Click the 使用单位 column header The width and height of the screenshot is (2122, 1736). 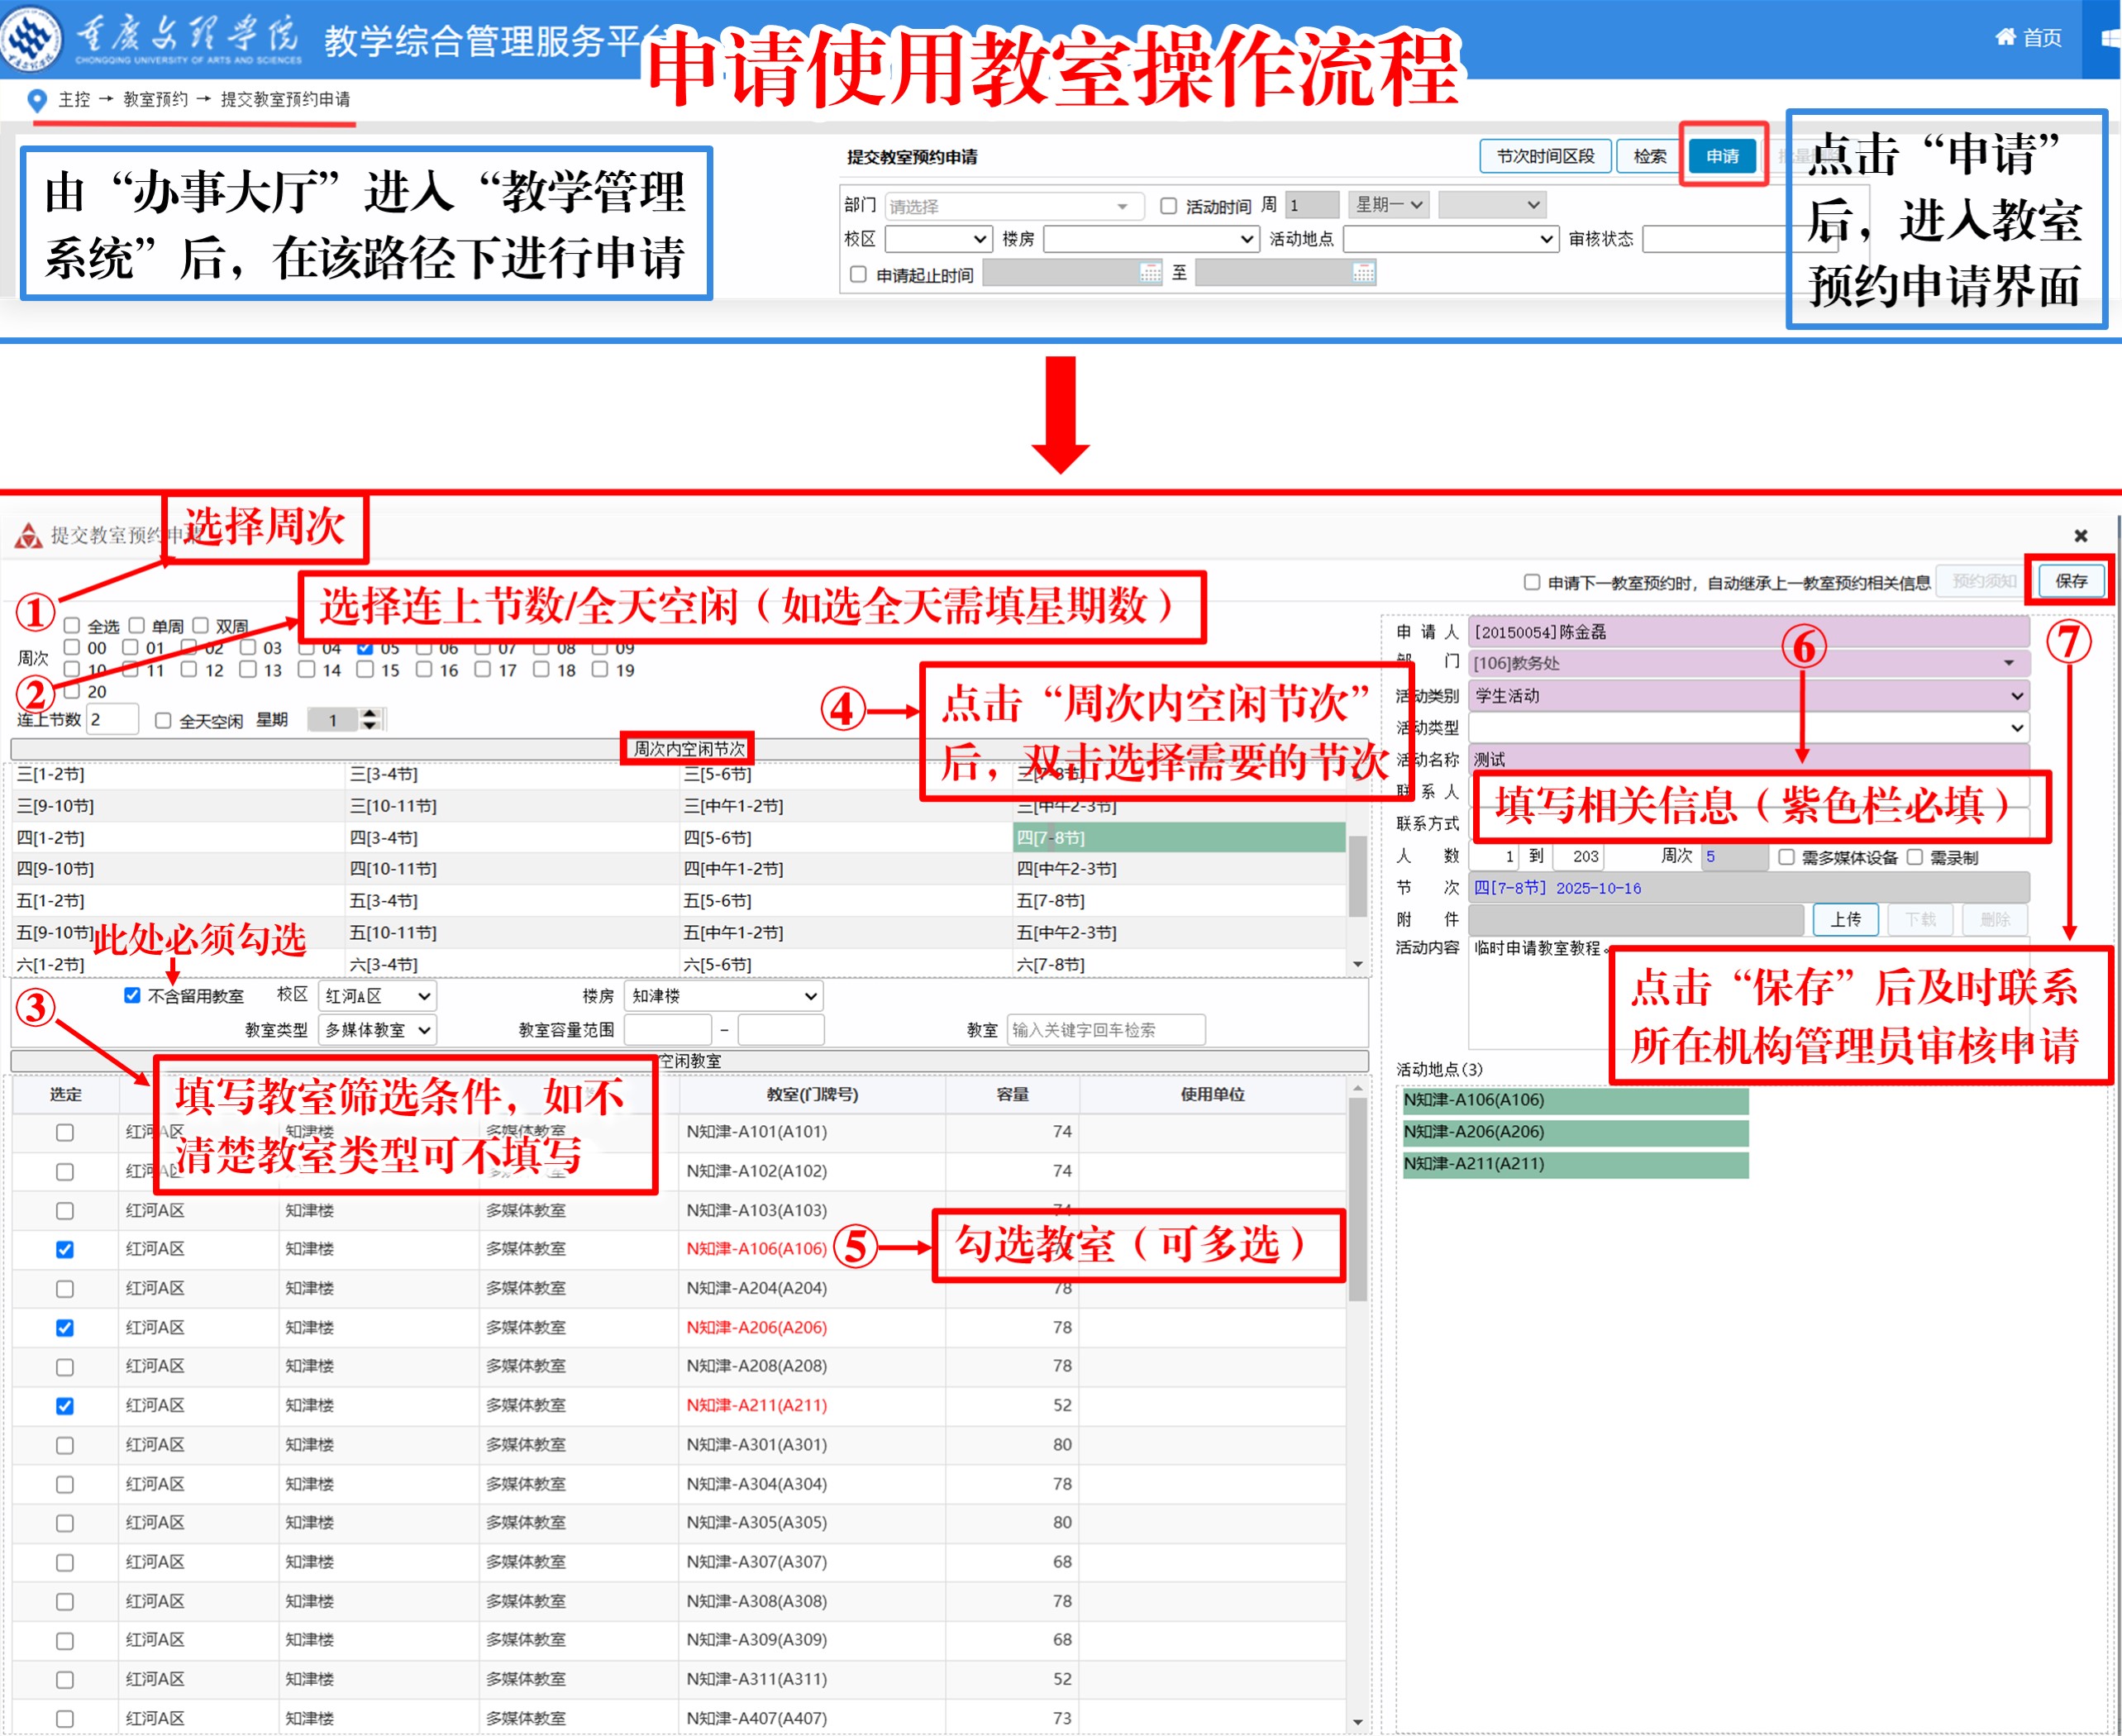1212,1095
